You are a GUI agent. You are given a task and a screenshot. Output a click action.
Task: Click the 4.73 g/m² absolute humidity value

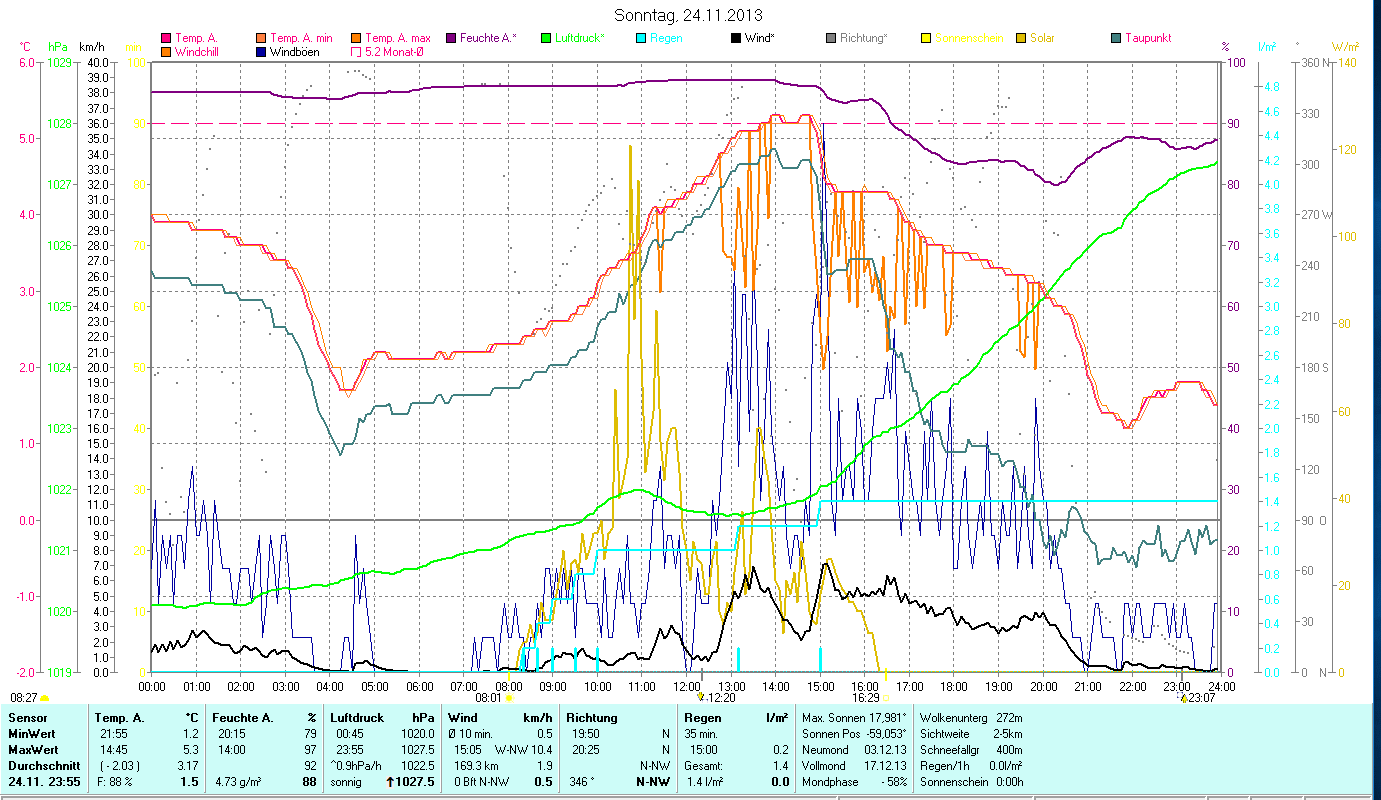(x=240, y=782)
